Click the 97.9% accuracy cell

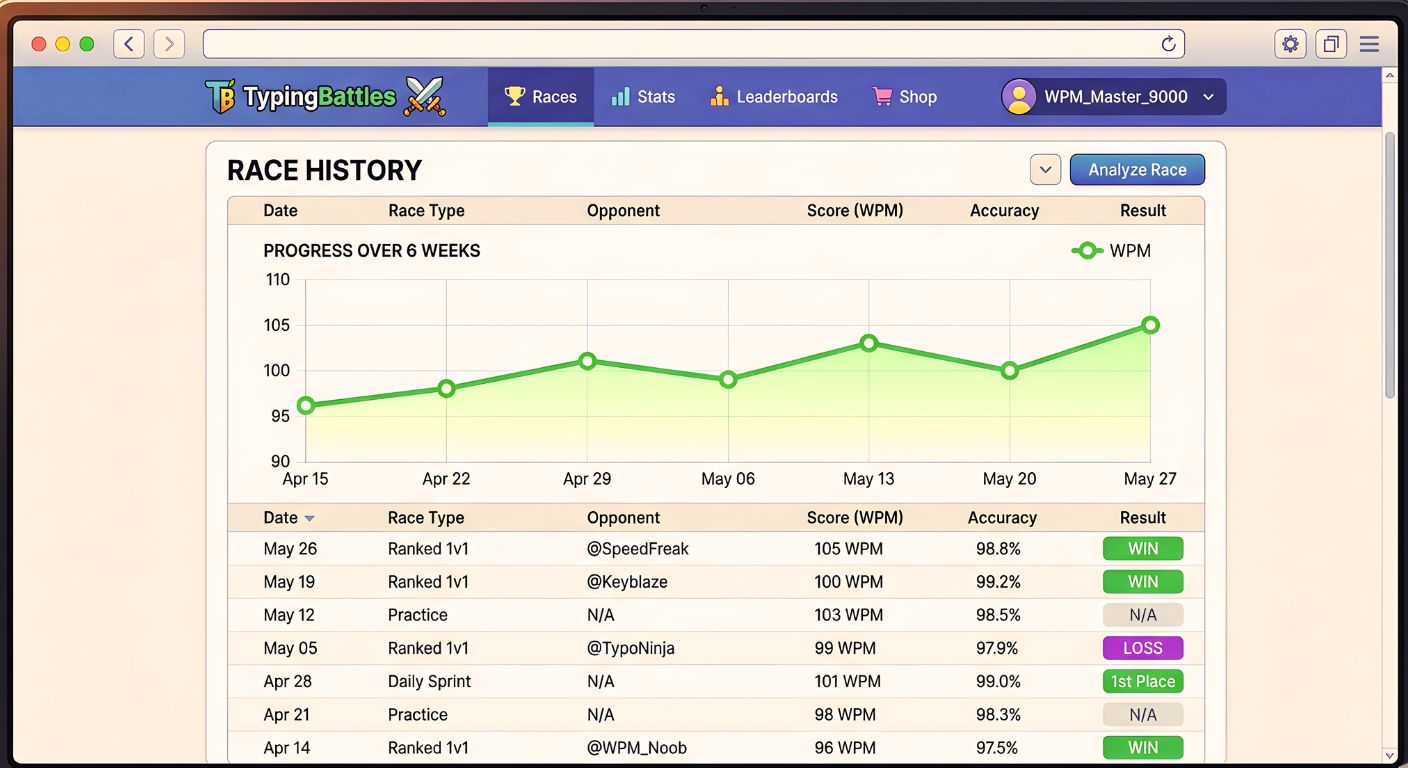tap(997, 648)
